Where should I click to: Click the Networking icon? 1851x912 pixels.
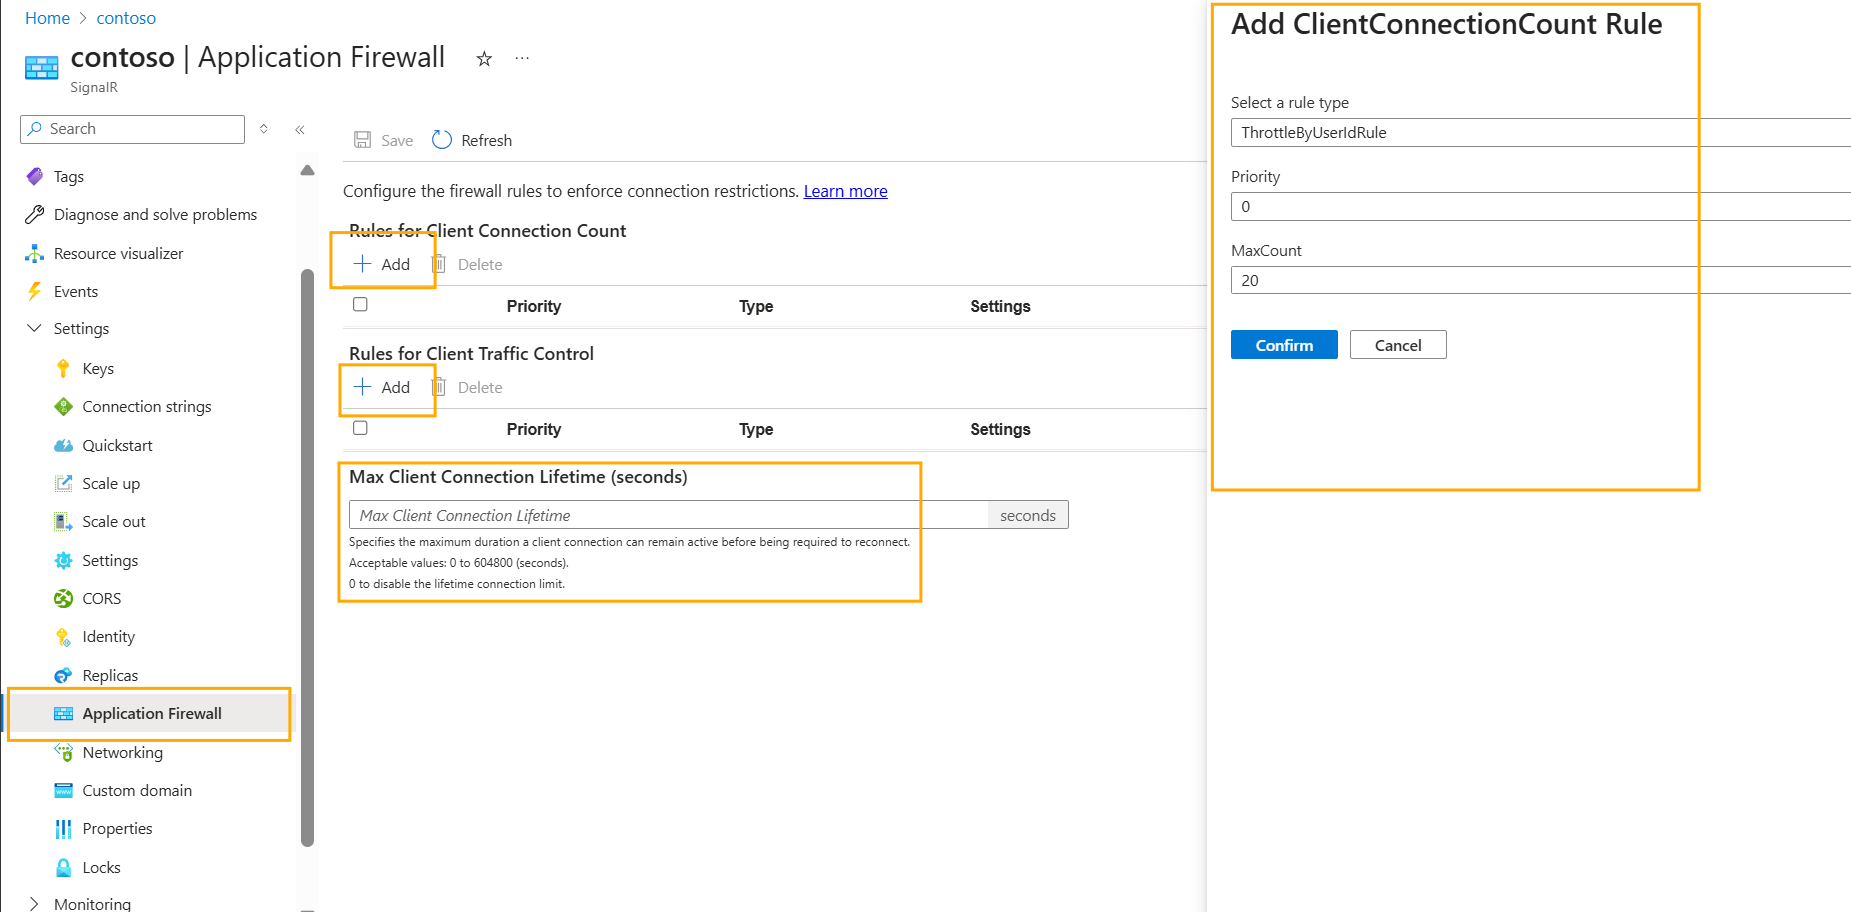63,752
